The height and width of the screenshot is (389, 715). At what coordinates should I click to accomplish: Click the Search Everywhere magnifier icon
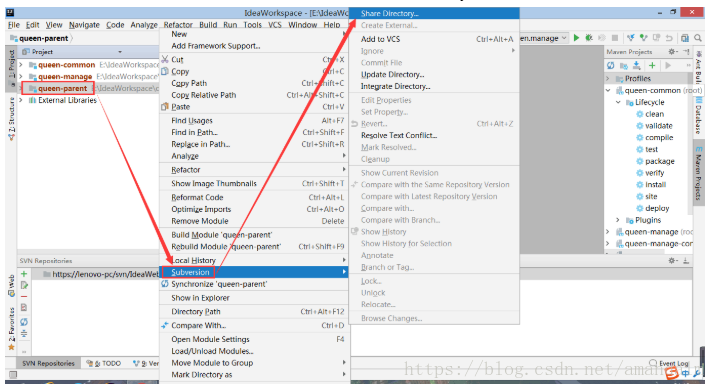pos(698,38)
